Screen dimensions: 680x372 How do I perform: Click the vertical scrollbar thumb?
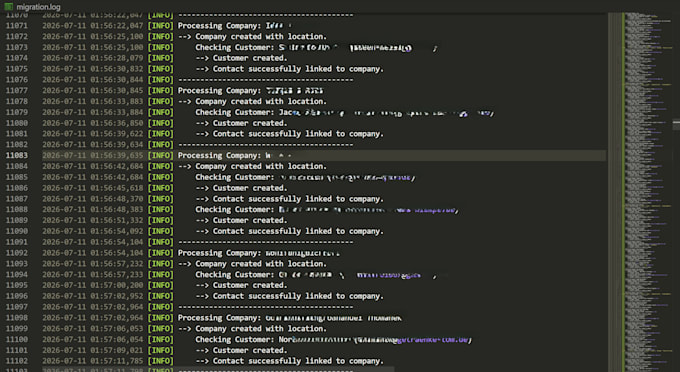[x=676, y=125]
